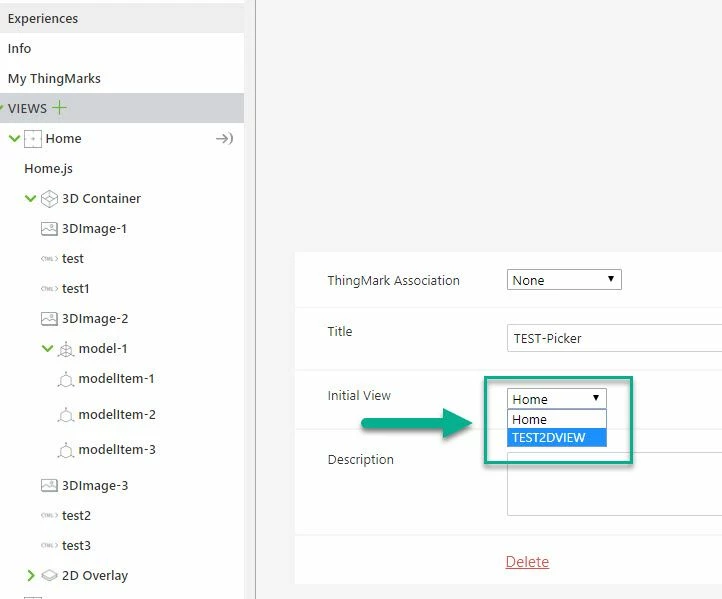This screenshot has height=599, width=722.
Task: Click the green plus icon beside VIEWS
Action: tap(59, 108)
